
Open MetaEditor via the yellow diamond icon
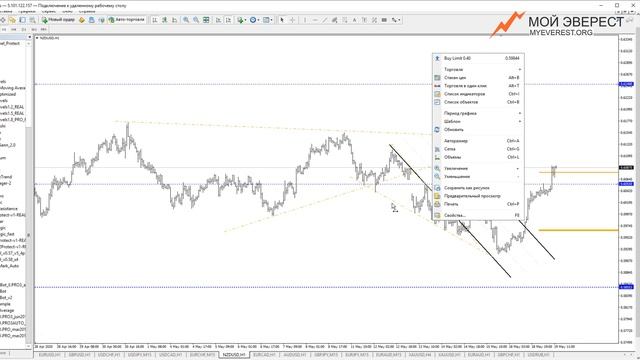[82, 20]
